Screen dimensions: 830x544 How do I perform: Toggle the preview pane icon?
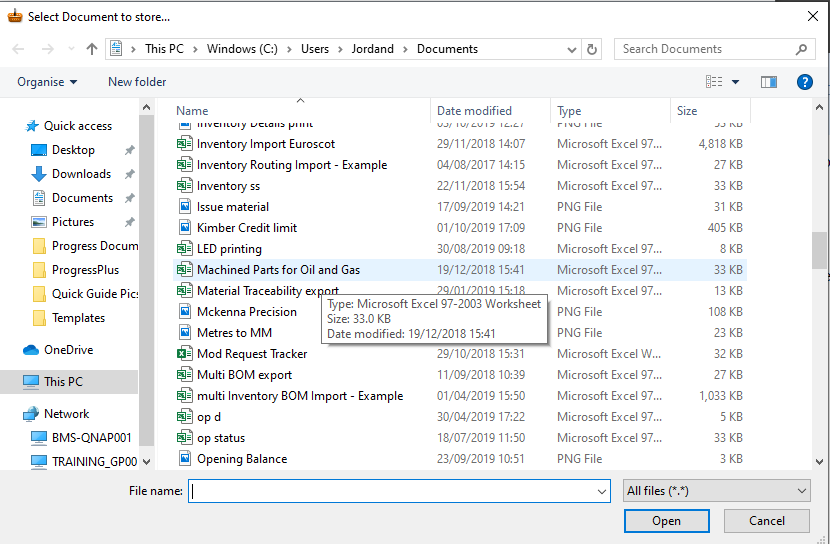pyautogui.click(x=769, y=82)
